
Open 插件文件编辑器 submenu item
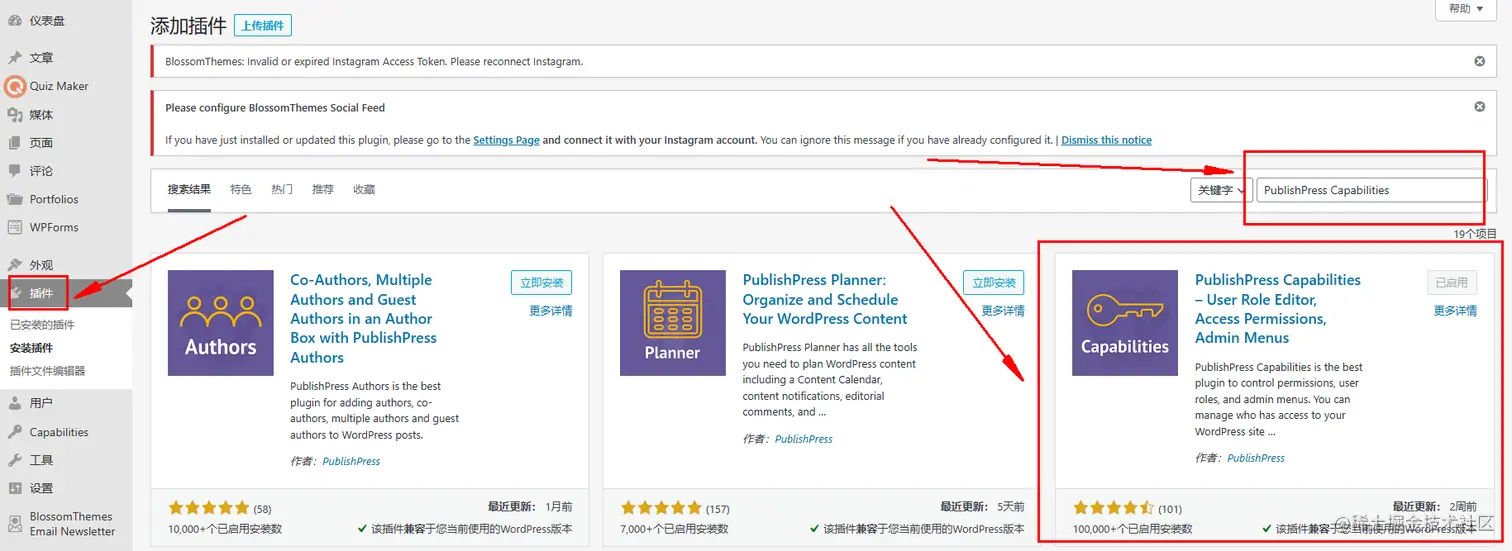[47, 371]
